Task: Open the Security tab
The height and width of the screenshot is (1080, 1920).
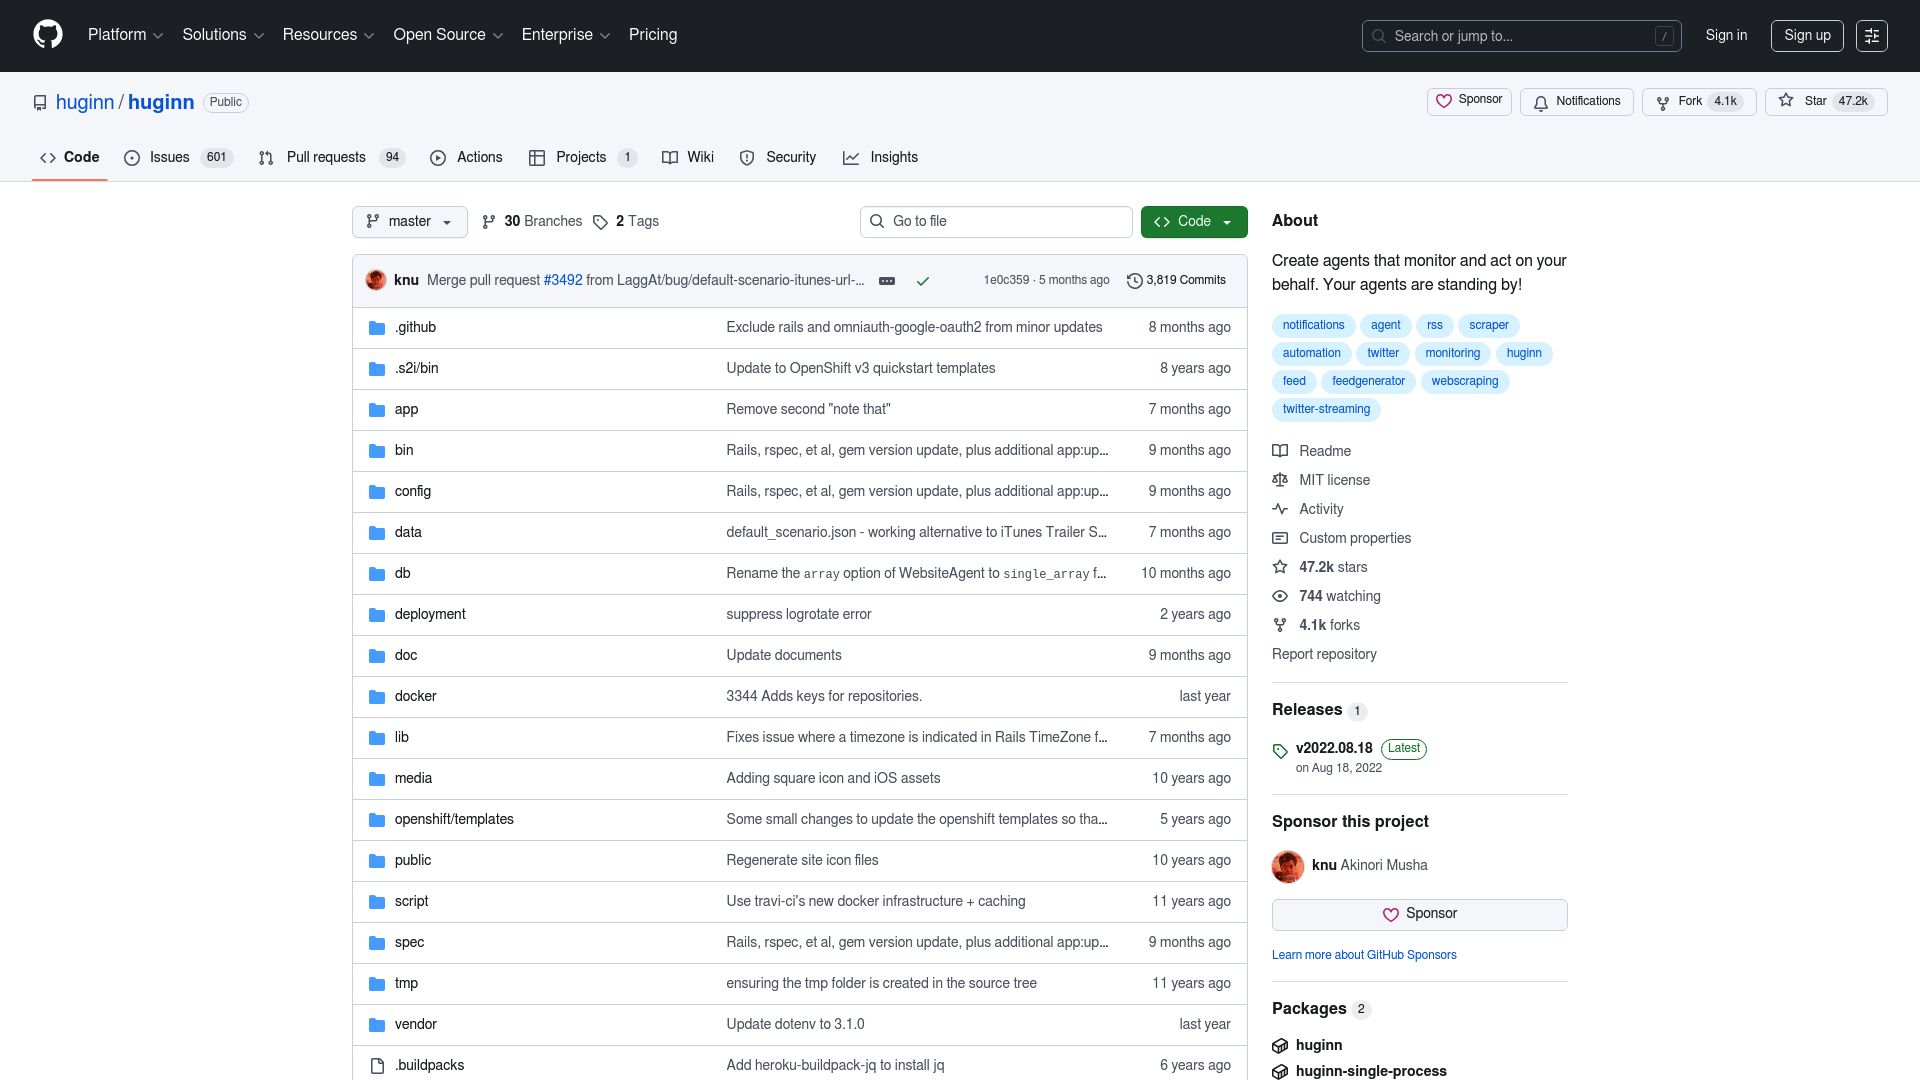Action: point(778,158)
